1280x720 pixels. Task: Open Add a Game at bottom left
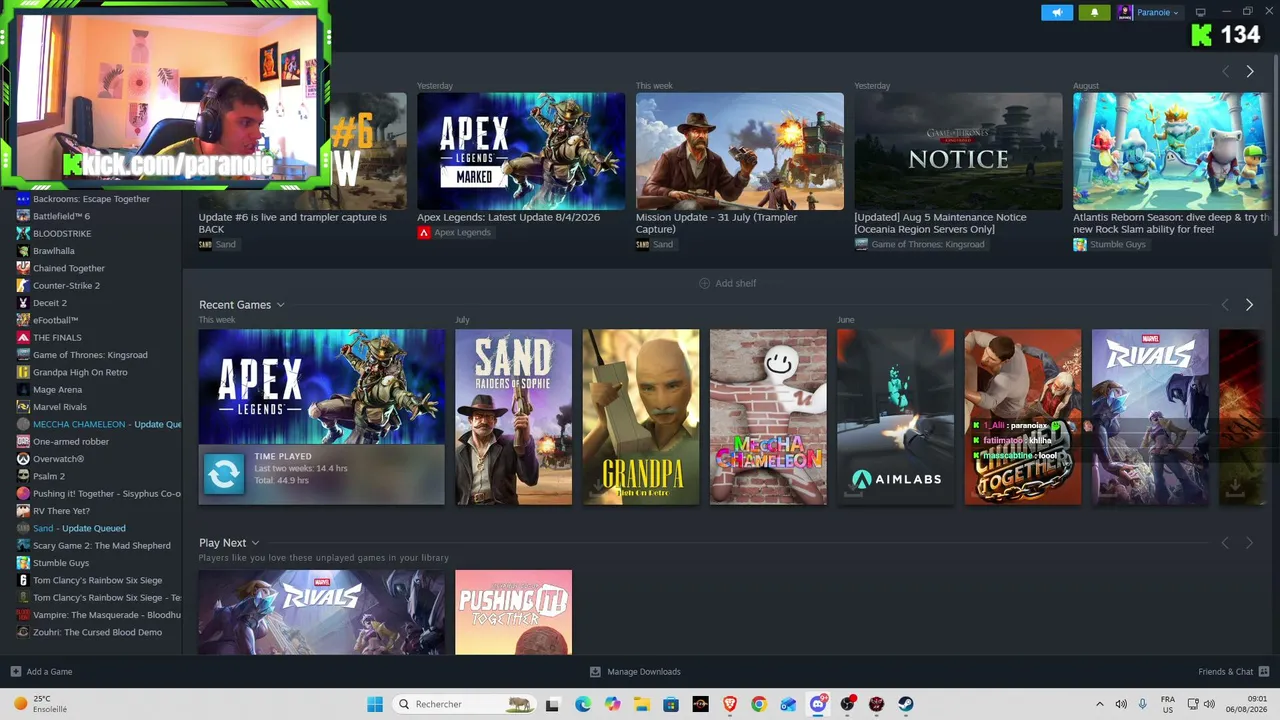point(41,672)
